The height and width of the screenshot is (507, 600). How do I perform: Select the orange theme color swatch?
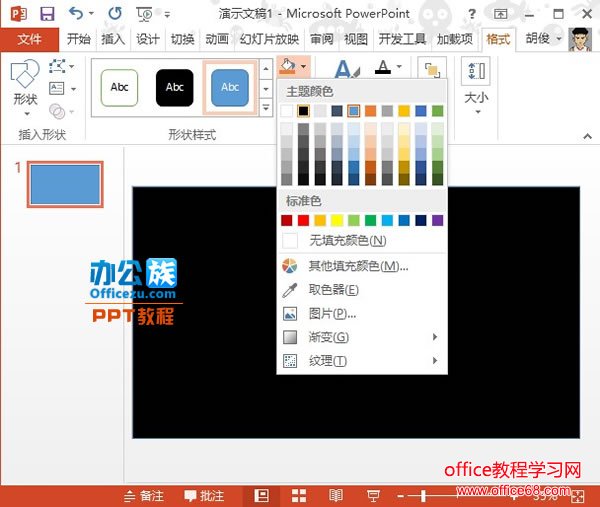[x=370, y=111]
